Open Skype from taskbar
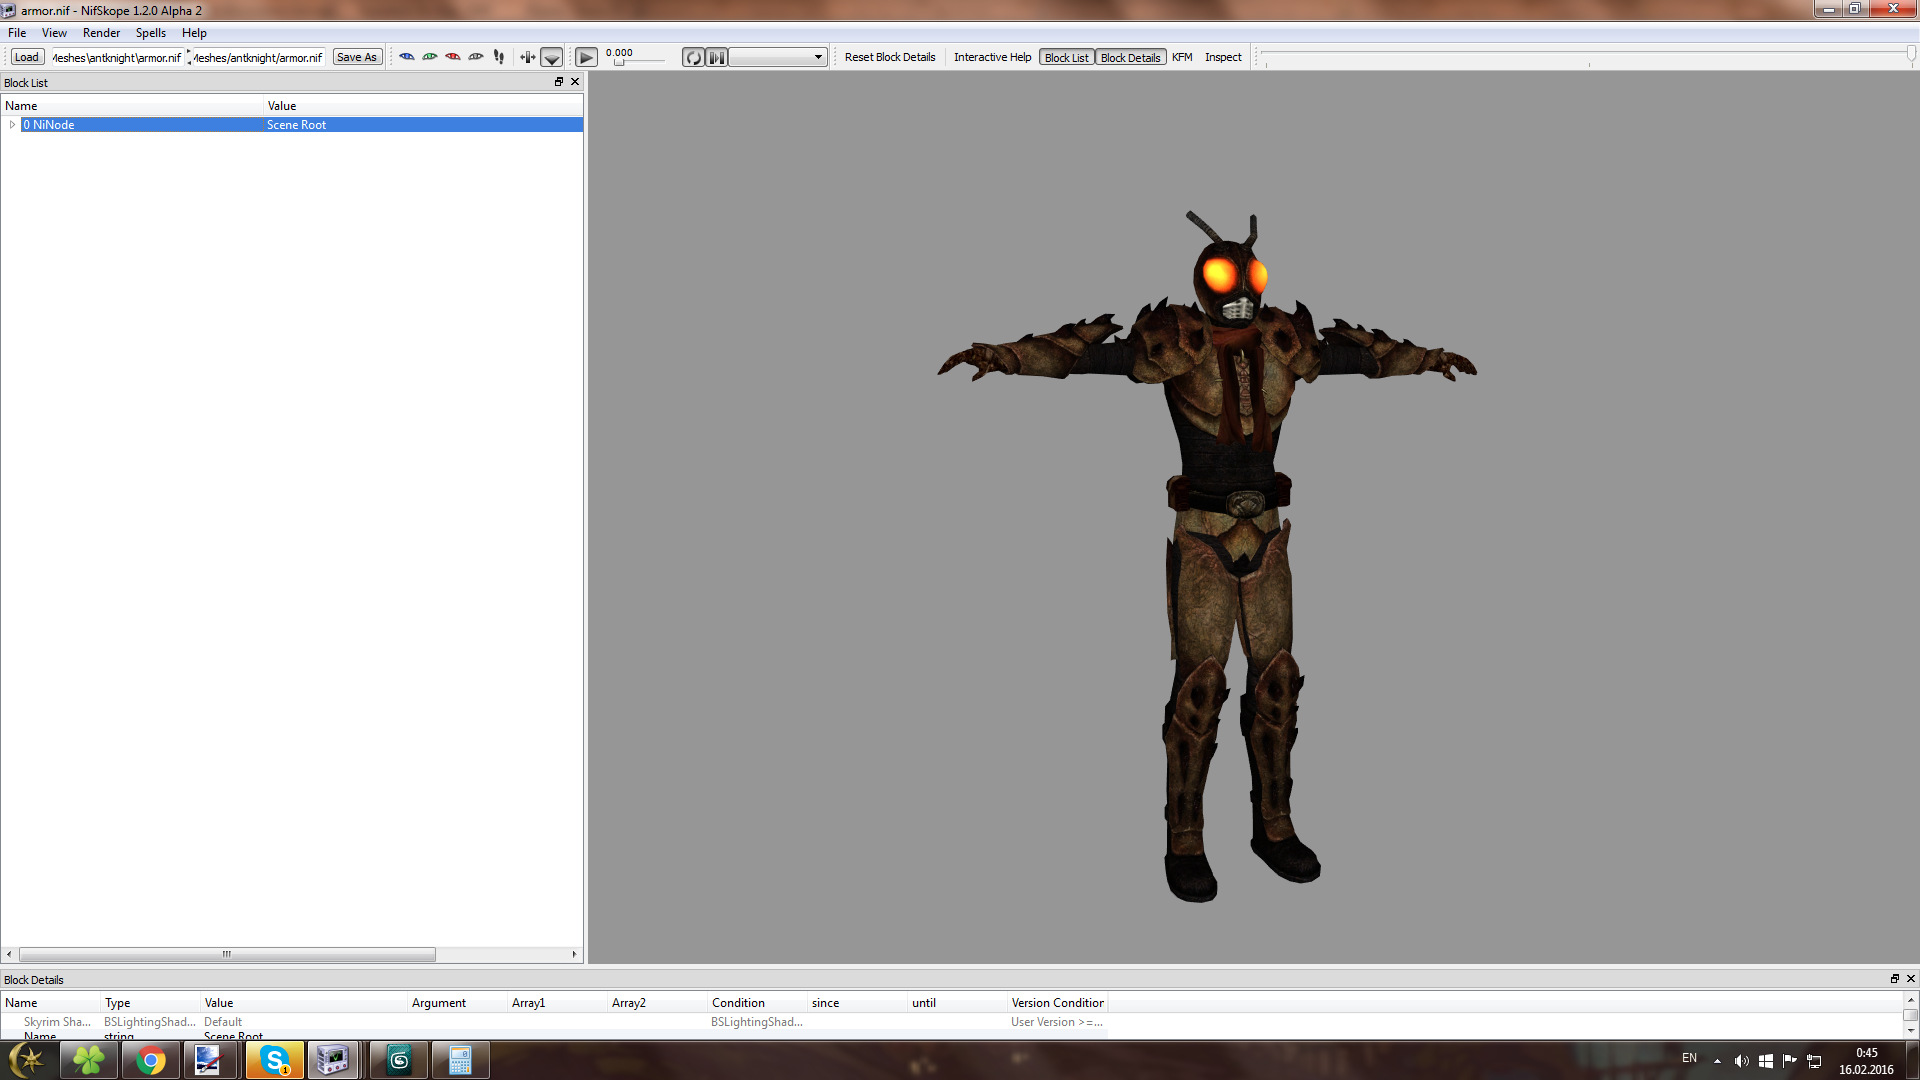The image size is (1920, 1080). pyautogui.click(x=275, y=1060)
